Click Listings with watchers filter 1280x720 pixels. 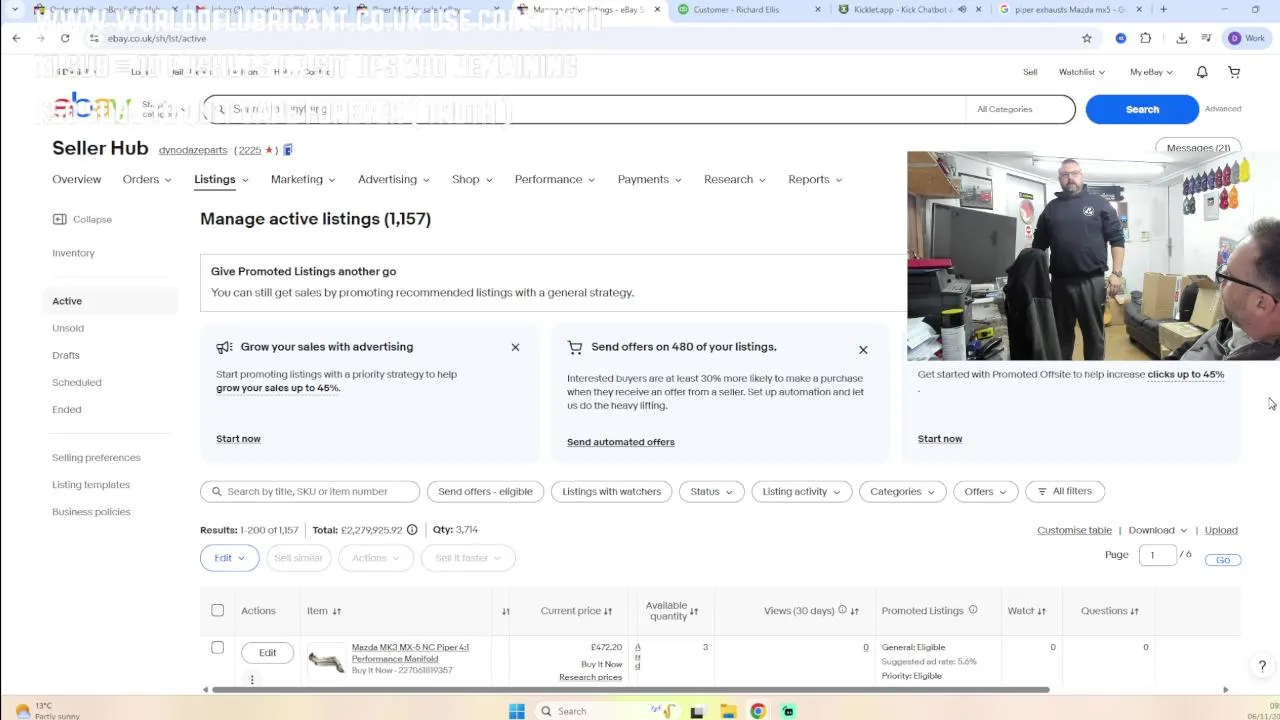tap(611, 491)
